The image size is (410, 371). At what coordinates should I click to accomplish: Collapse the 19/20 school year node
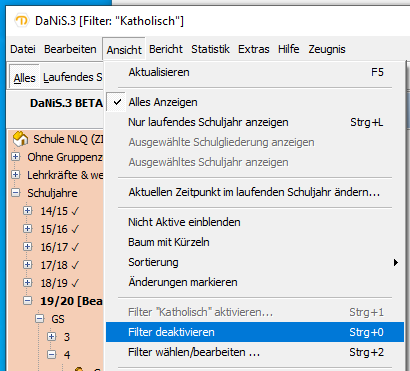(28, 301)
